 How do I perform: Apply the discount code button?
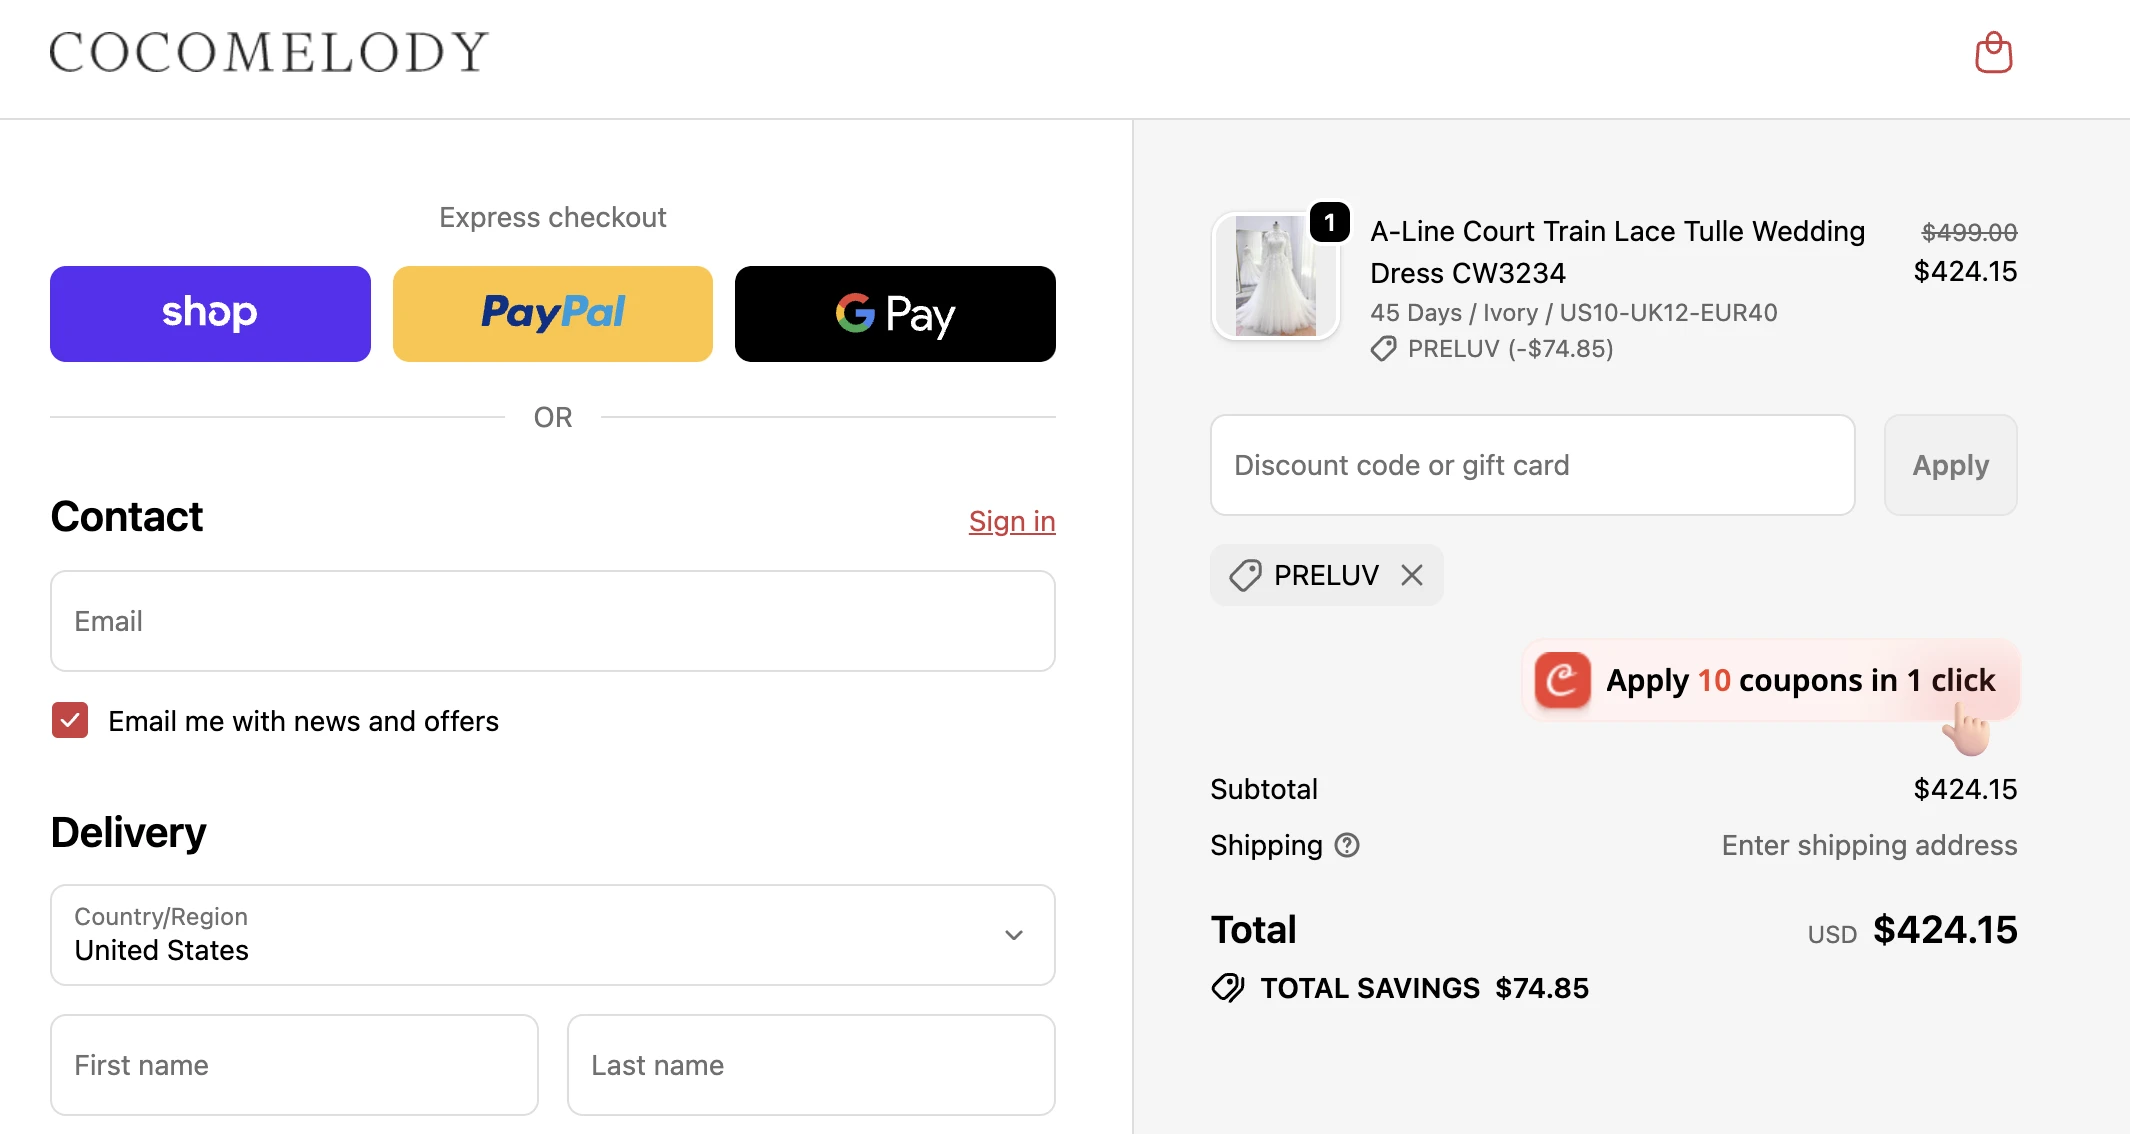pyautogui.click(x=1950, y=465)
